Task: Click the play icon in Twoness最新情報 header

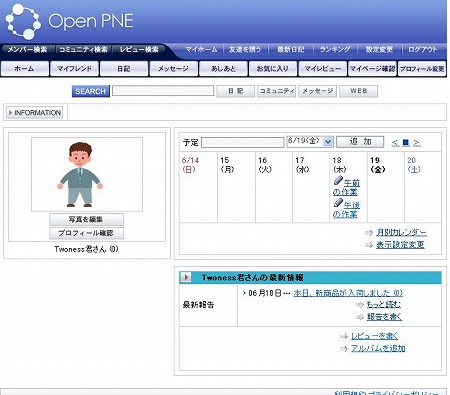Action: pyautogui.click(x=186, y=277)
